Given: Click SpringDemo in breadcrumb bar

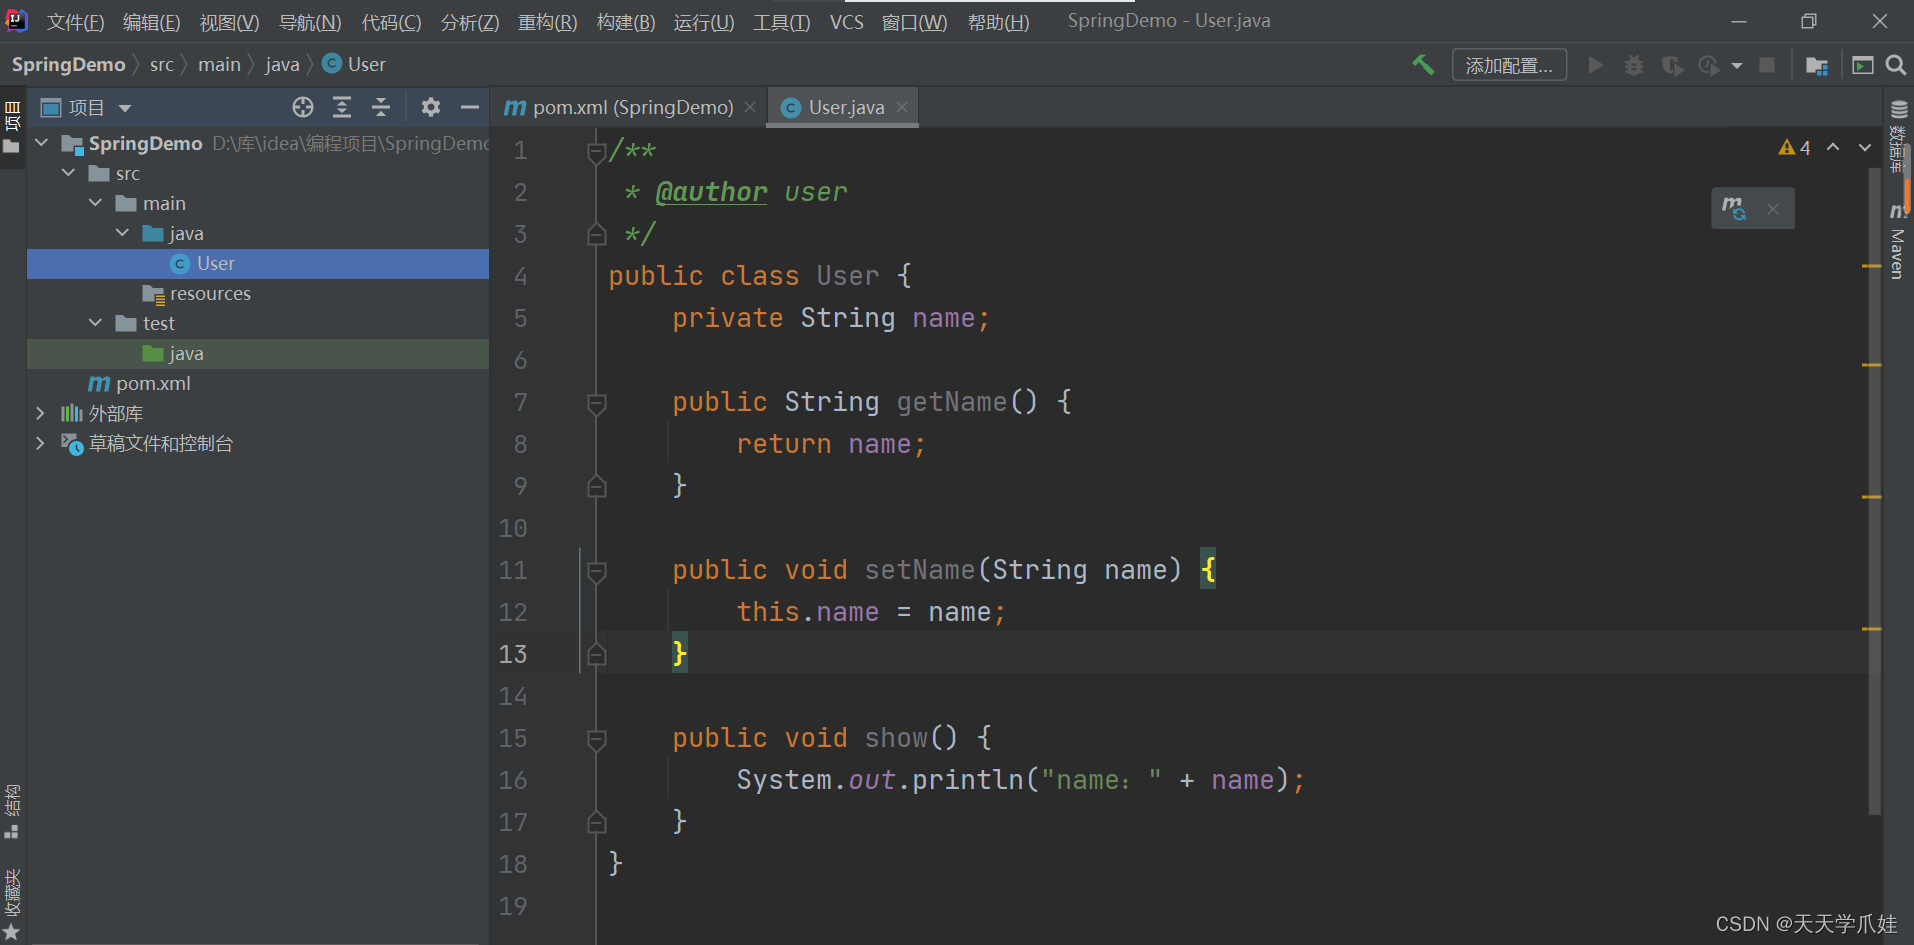Looking at the screenshot, I should pyautogui.click(x=68, y=65).
